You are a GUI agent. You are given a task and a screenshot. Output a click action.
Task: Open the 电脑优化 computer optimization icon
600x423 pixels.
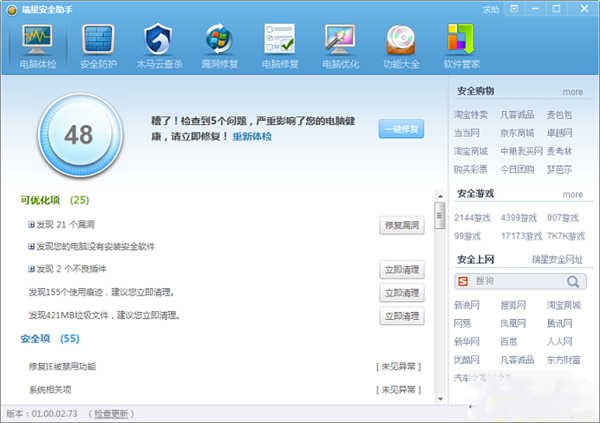[339, 43]
